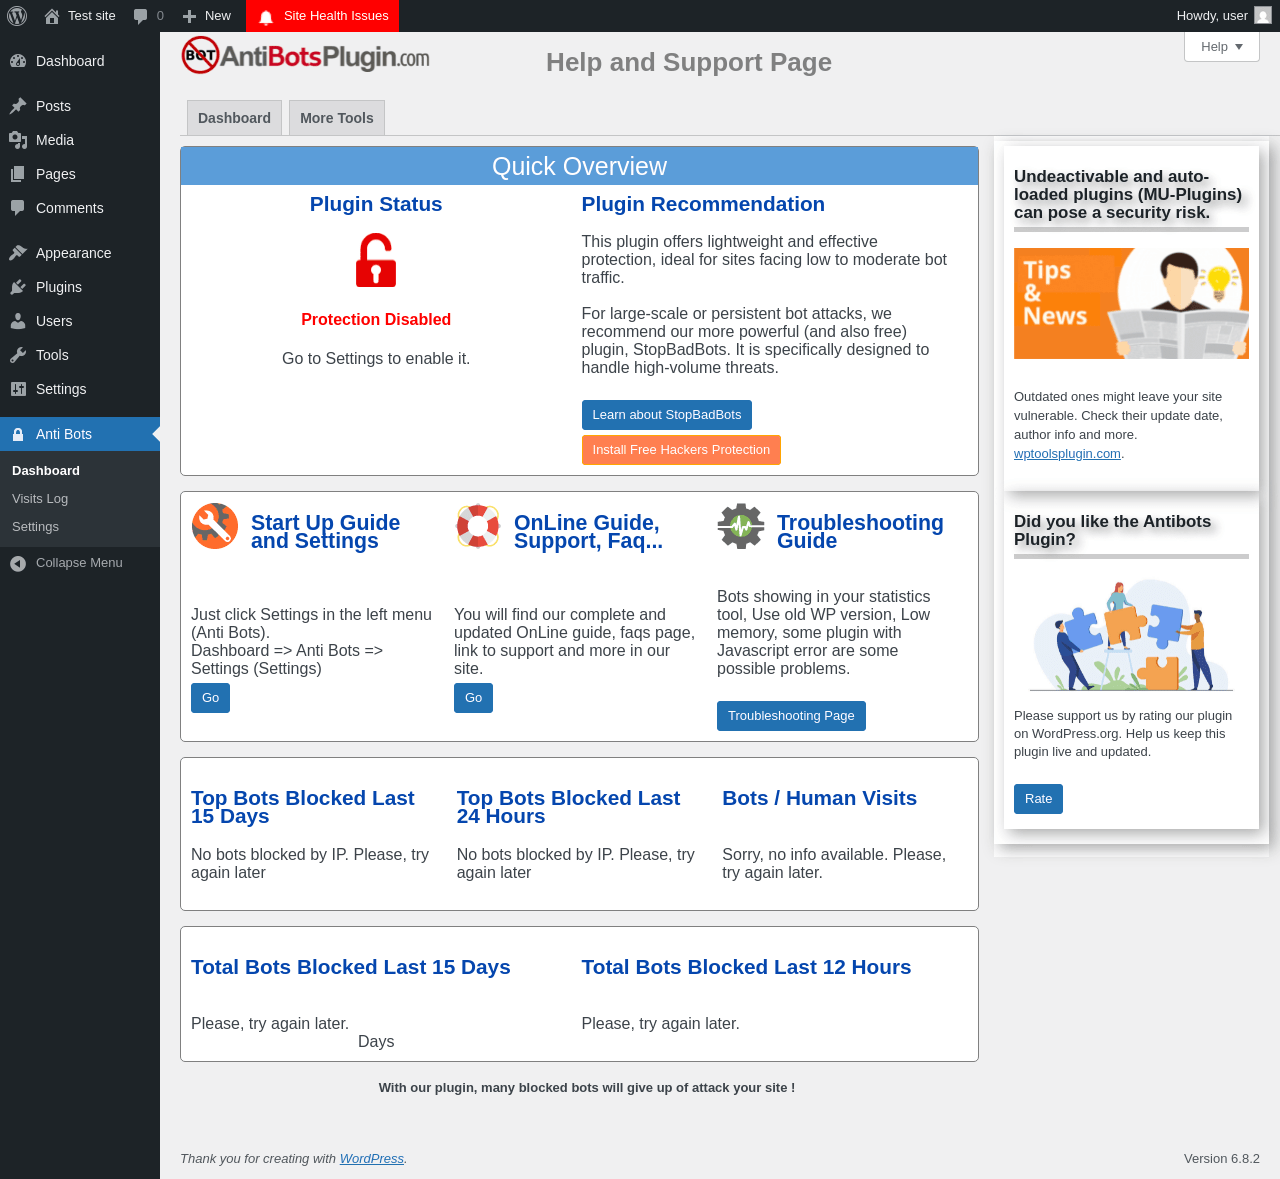1280x1179 pixels.
Task: Follow the WordPress footer link
Action: click(x=372, y=1159)
